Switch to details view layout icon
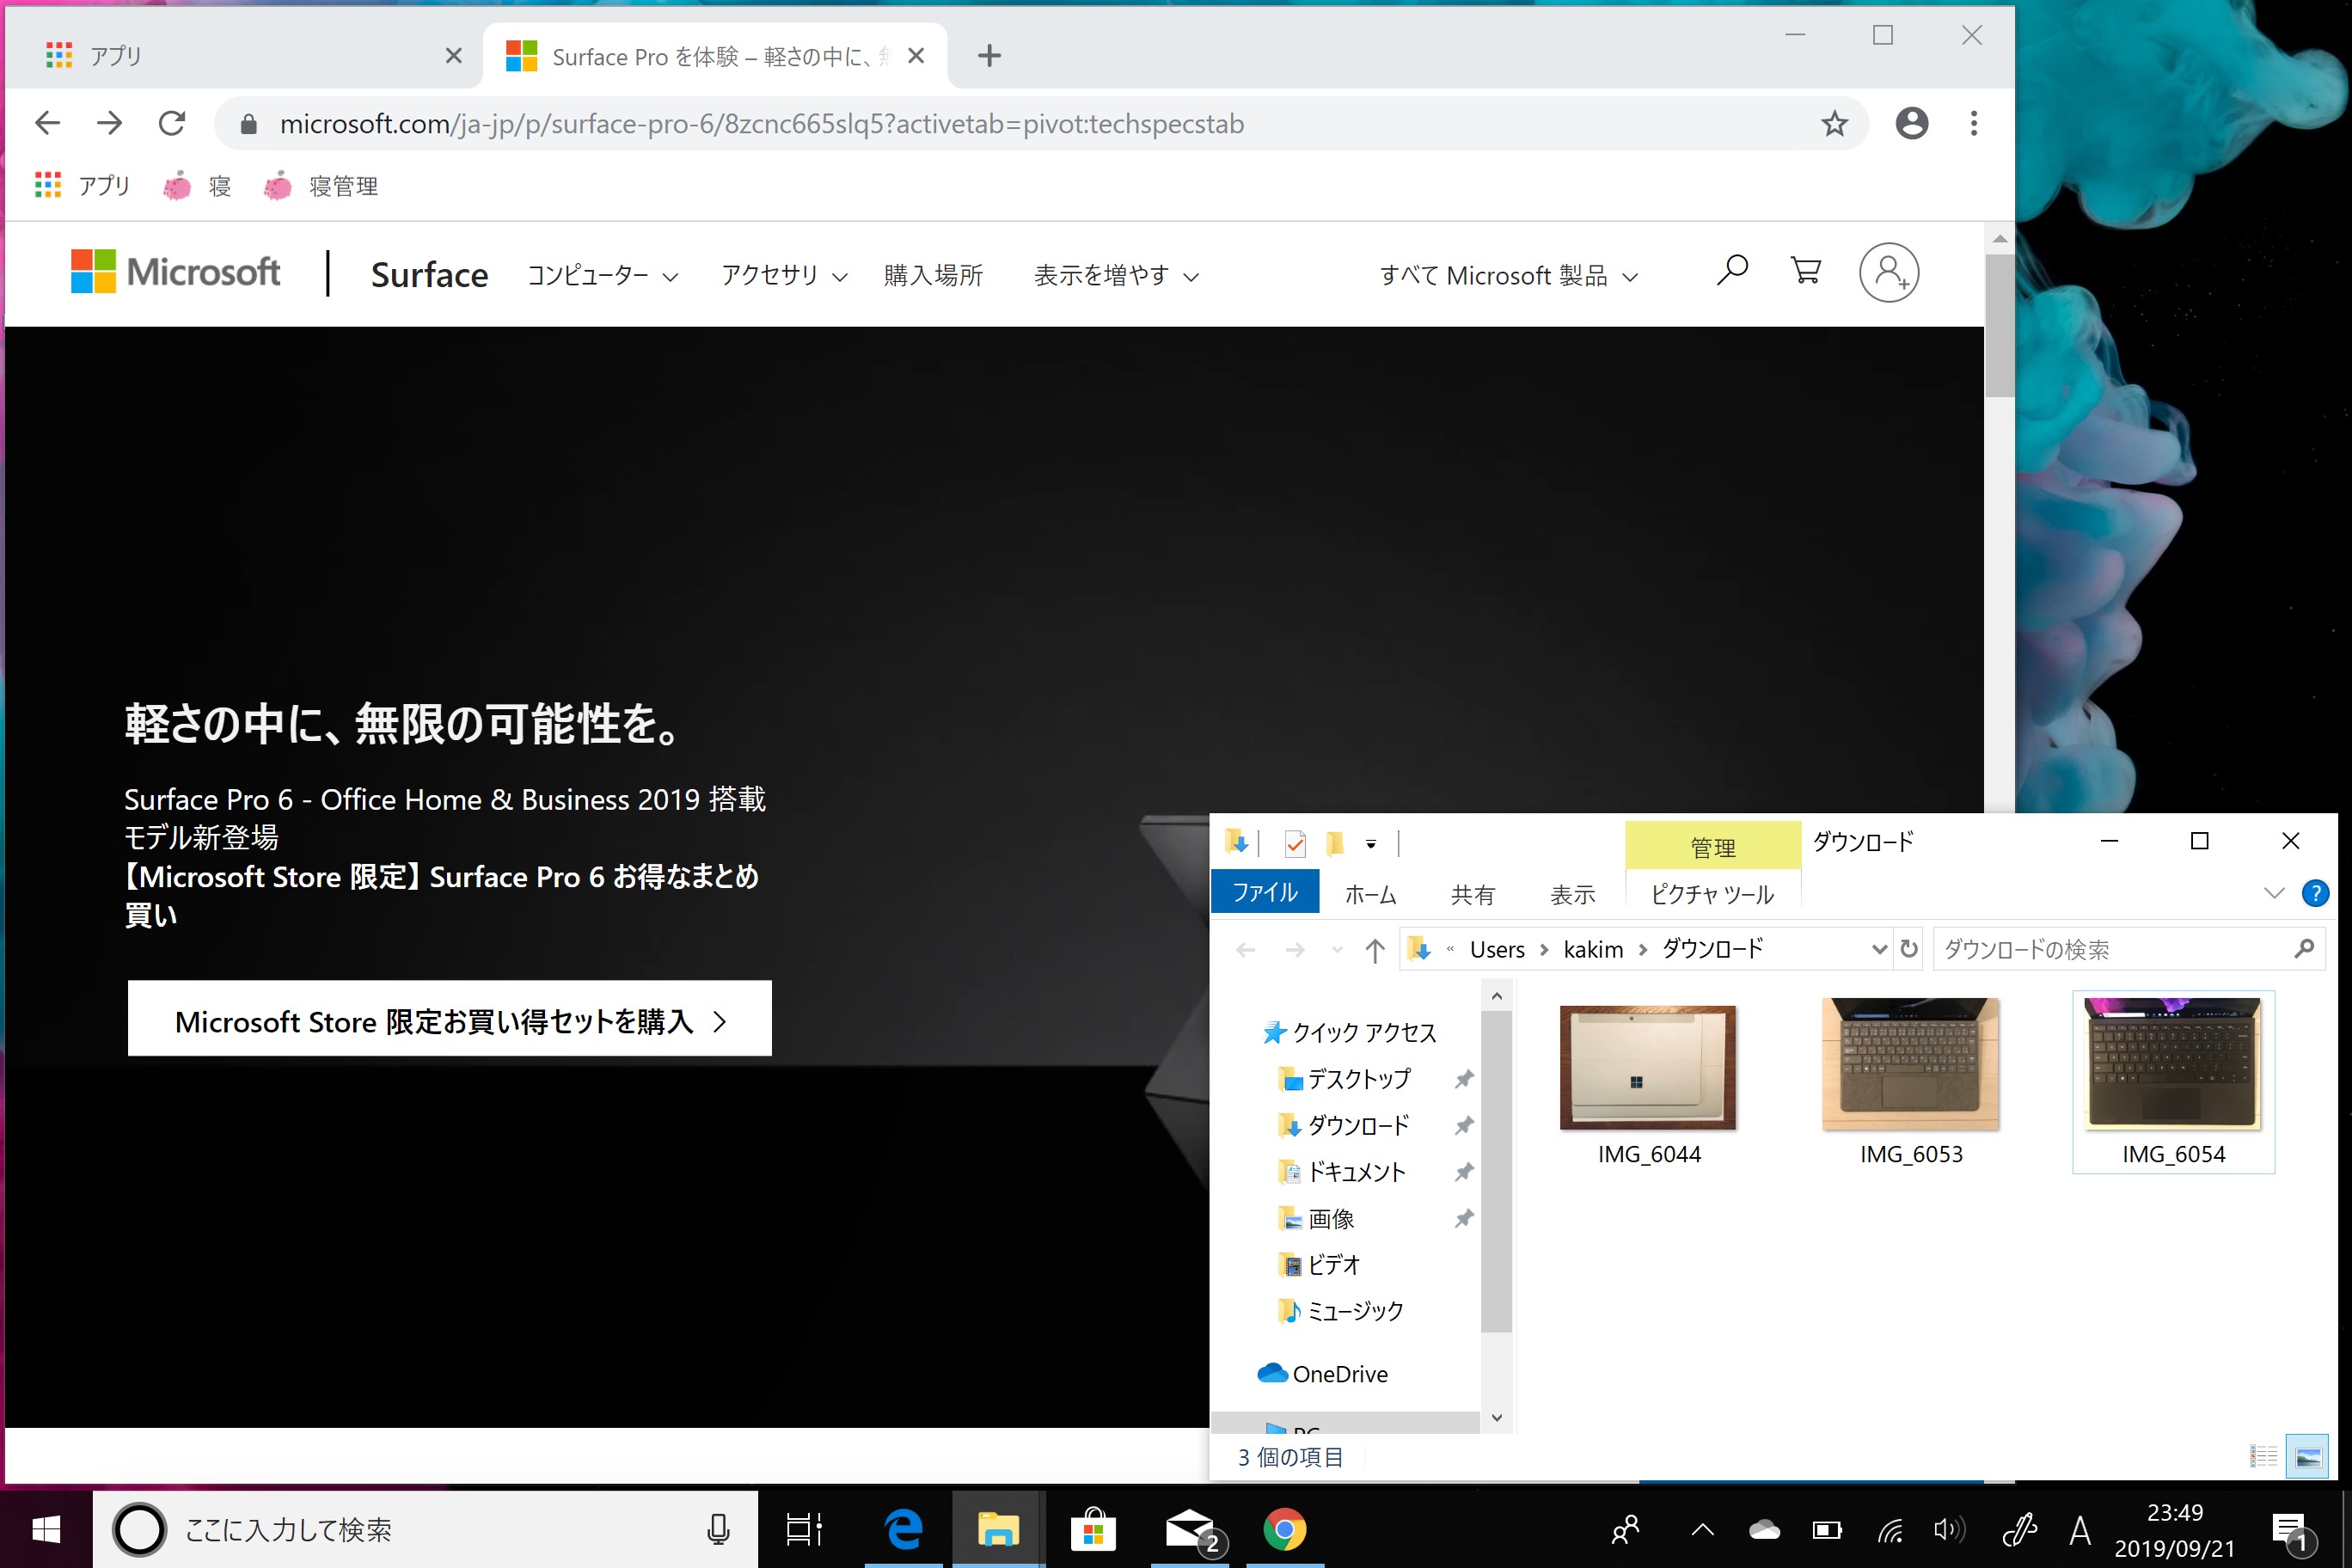Image resolution: width=2352 pixels, height=1568 pixels. pos(2263,1456)
